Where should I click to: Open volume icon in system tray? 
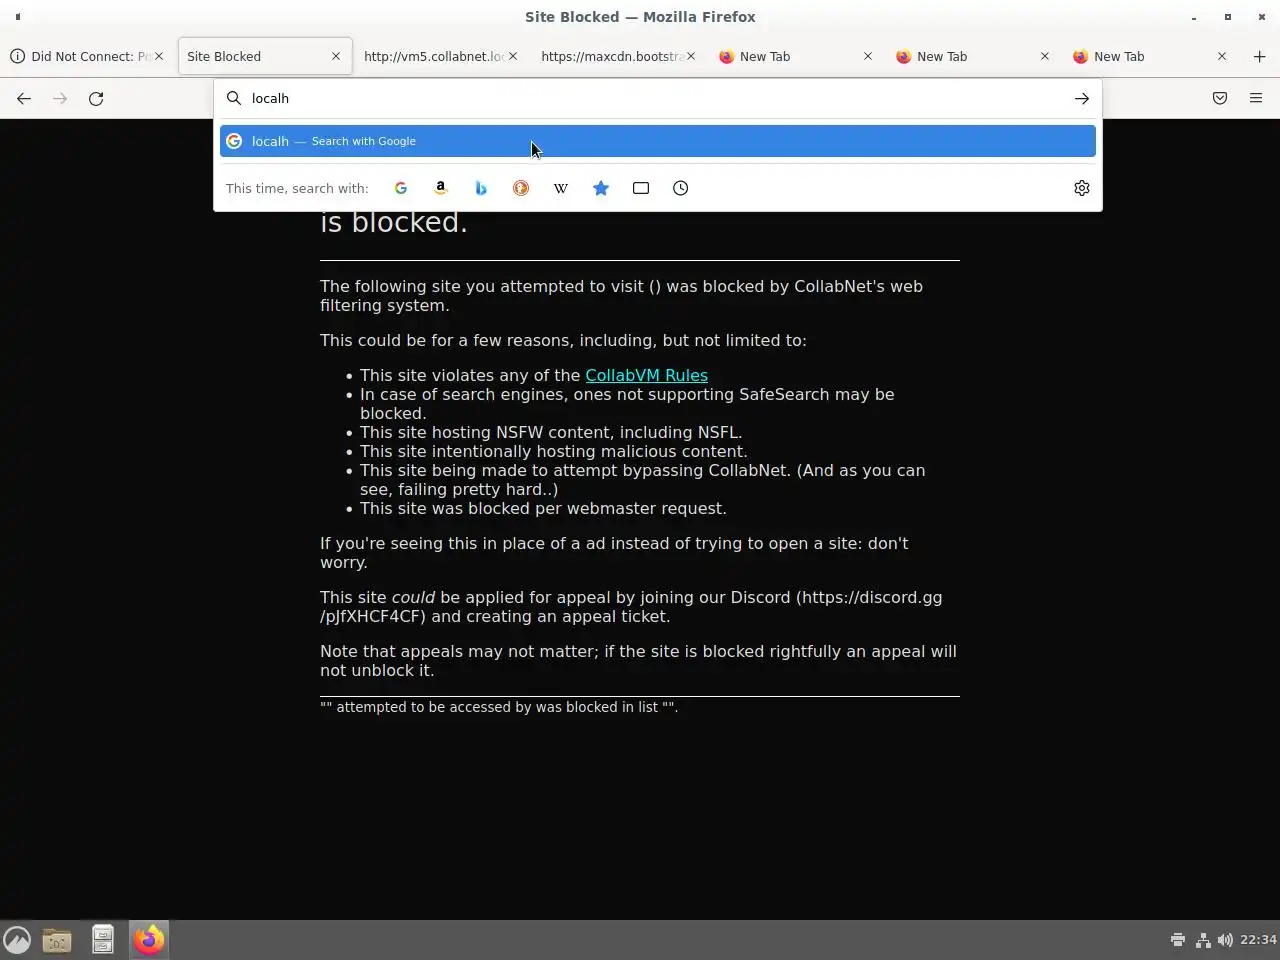pyautogui.click(x=1225, y=940)
